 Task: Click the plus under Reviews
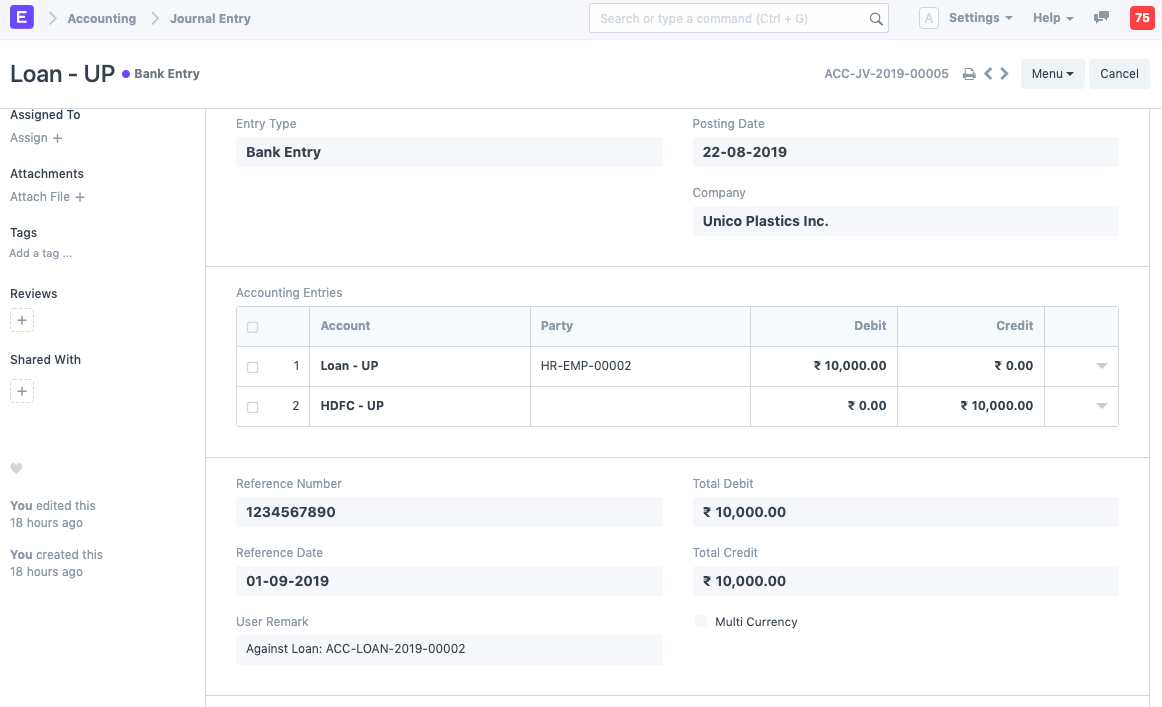point(22,320)
